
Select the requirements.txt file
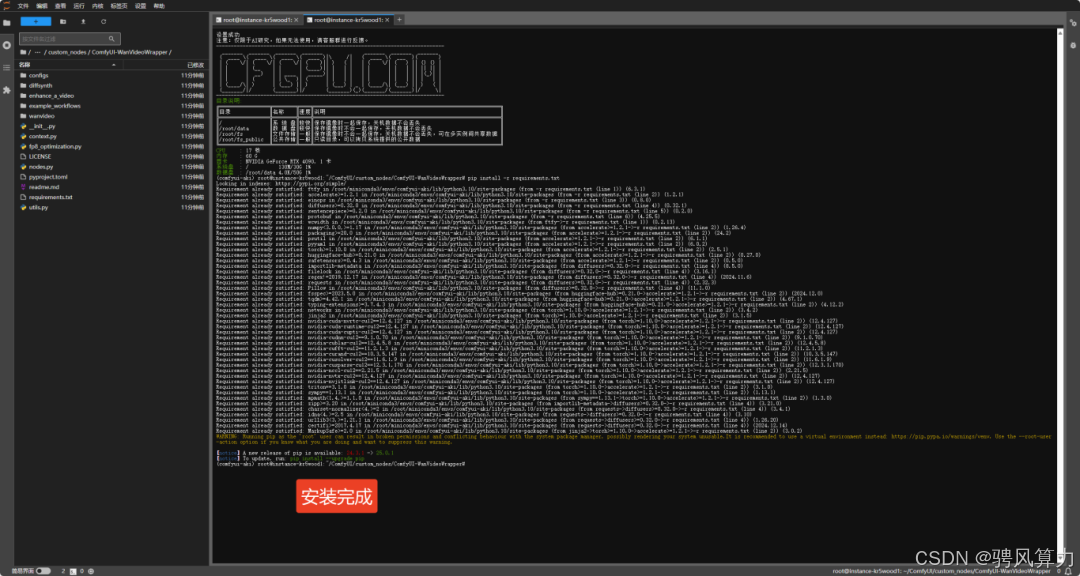pos(112,197)
